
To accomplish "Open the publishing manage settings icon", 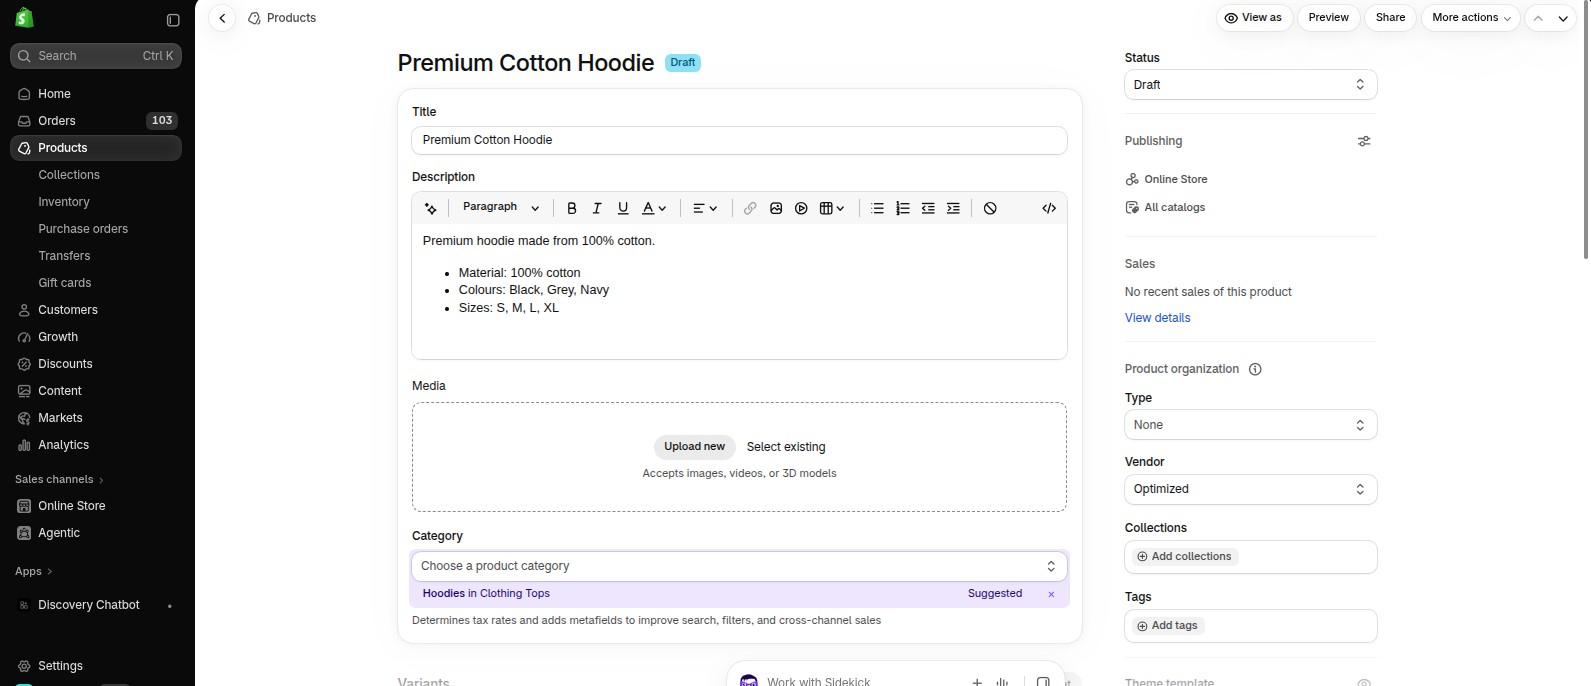I will [1364, 141].
